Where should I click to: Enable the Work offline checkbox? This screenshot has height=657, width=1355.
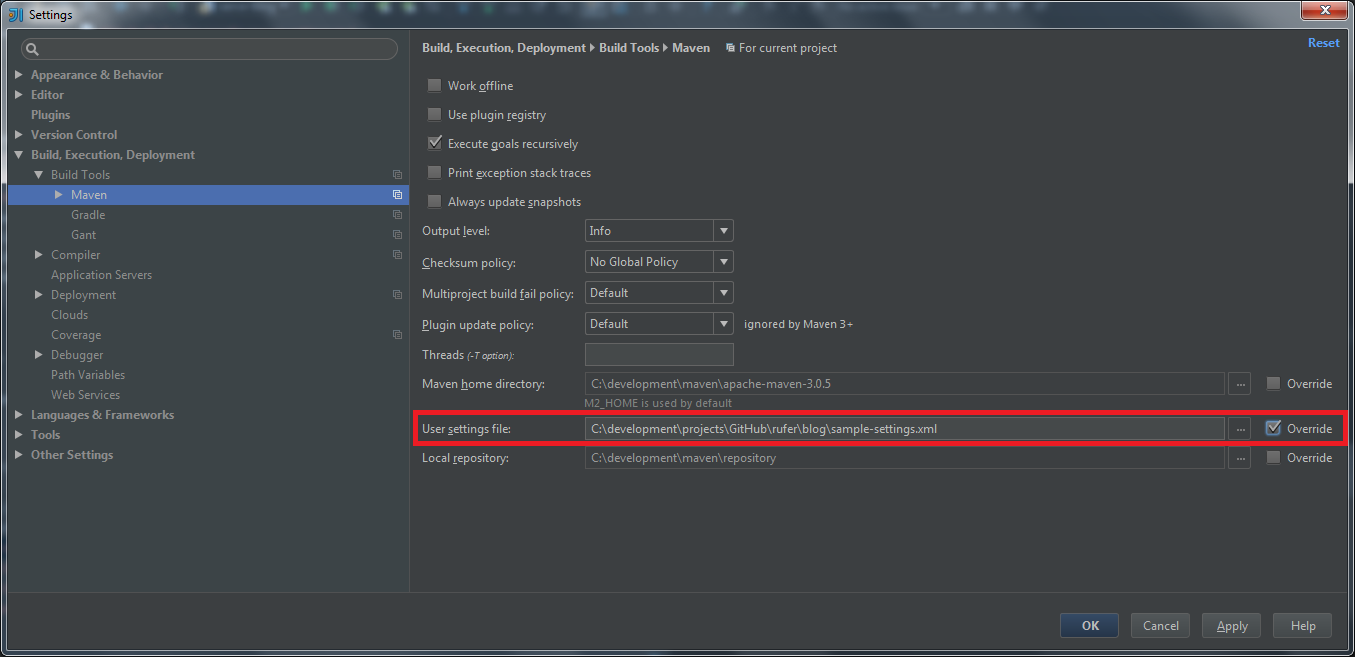point(434,86)
